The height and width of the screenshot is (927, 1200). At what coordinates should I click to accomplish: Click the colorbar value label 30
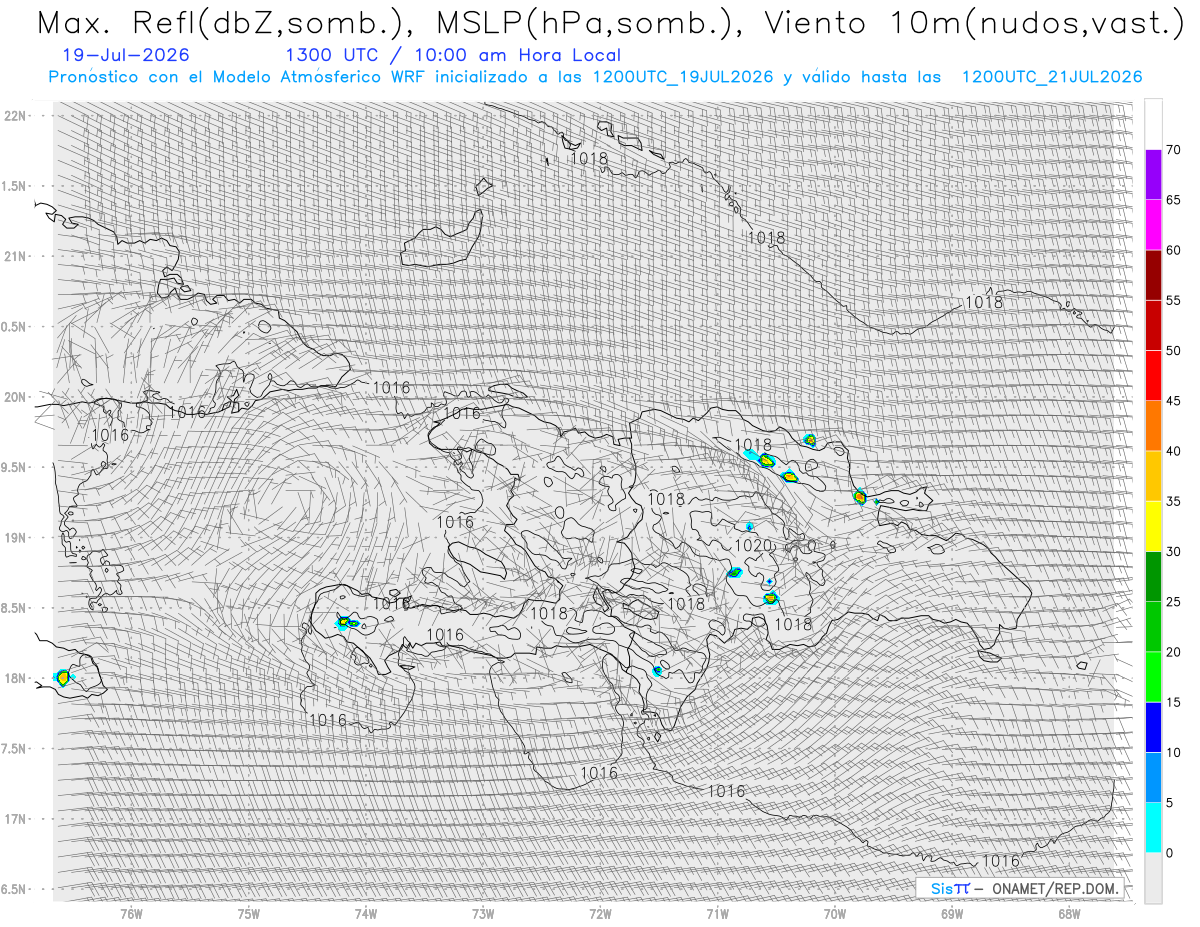pos(1173,551)
